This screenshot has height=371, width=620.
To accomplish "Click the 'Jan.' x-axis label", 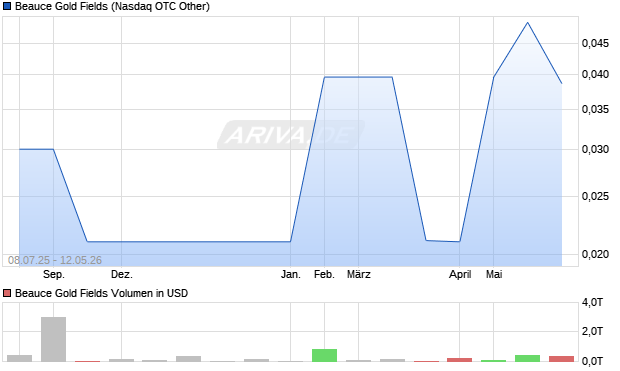I will coord(291,274).
